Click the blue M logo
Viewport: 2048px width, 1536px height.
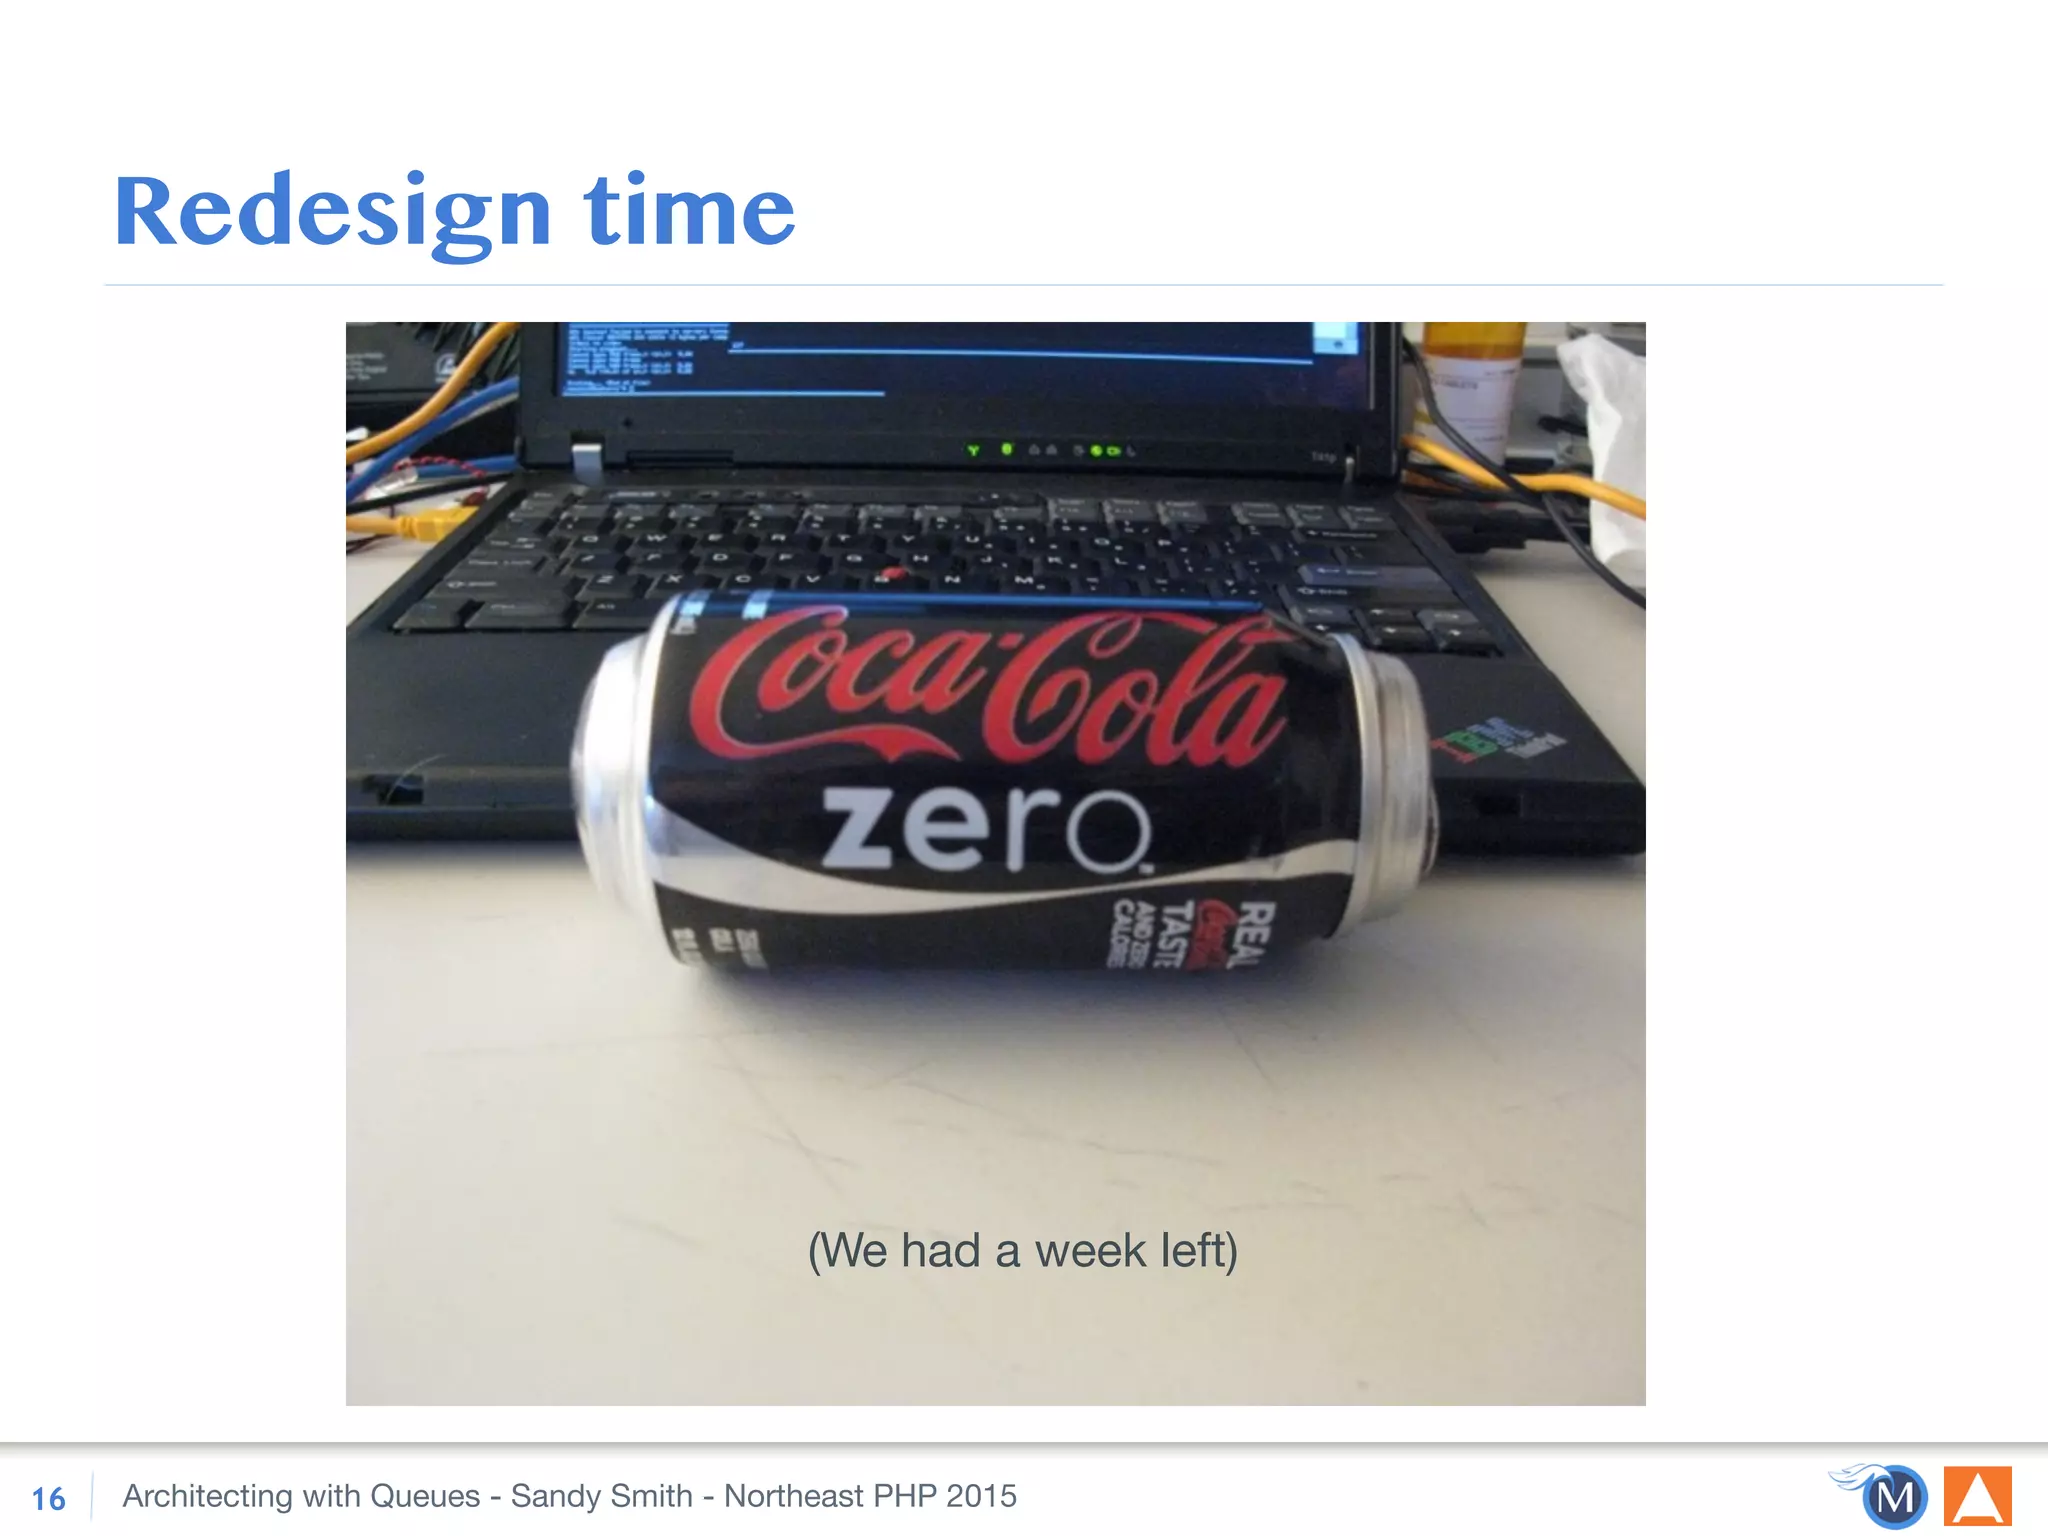coord(1881,1495)
